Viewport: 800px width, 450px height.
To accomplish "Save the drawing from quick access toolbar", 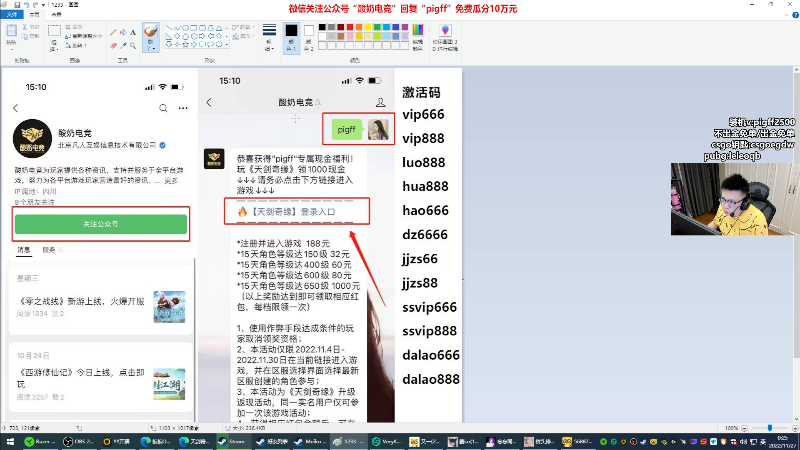I will tap(17, 5).
